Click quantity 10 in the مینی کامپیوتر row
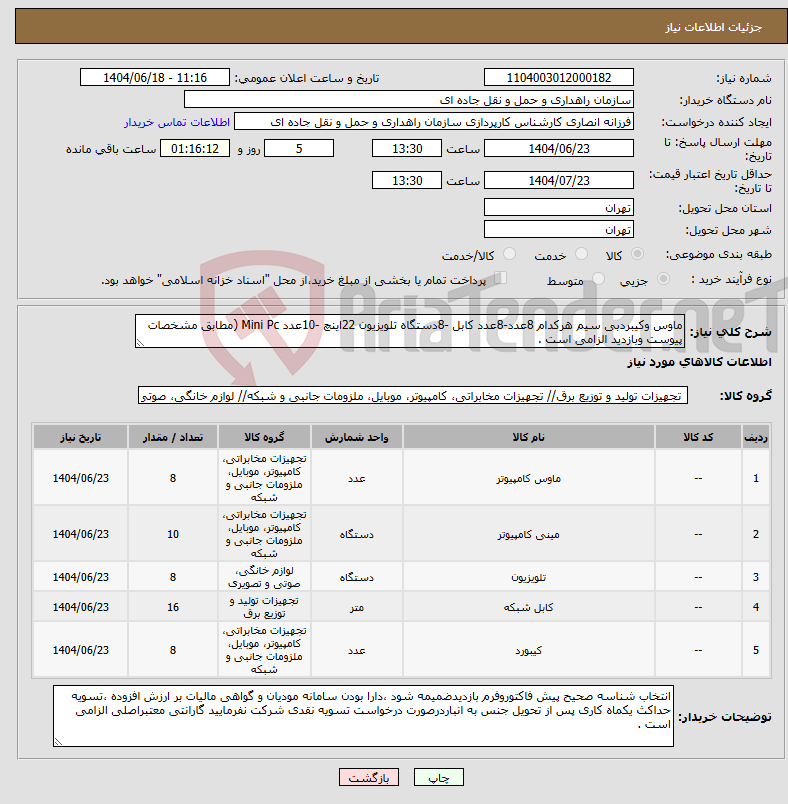Image resolution: width=788 pixels, height=804 pixels. pos(173,534)
